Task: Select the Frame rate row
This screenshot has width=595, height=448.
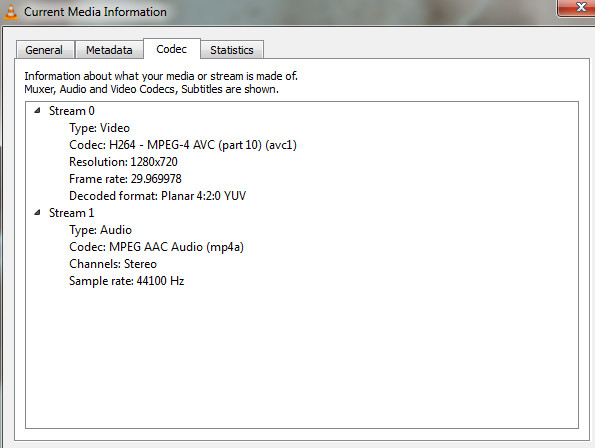Action: pyautogui.click(x=125, y=179)
